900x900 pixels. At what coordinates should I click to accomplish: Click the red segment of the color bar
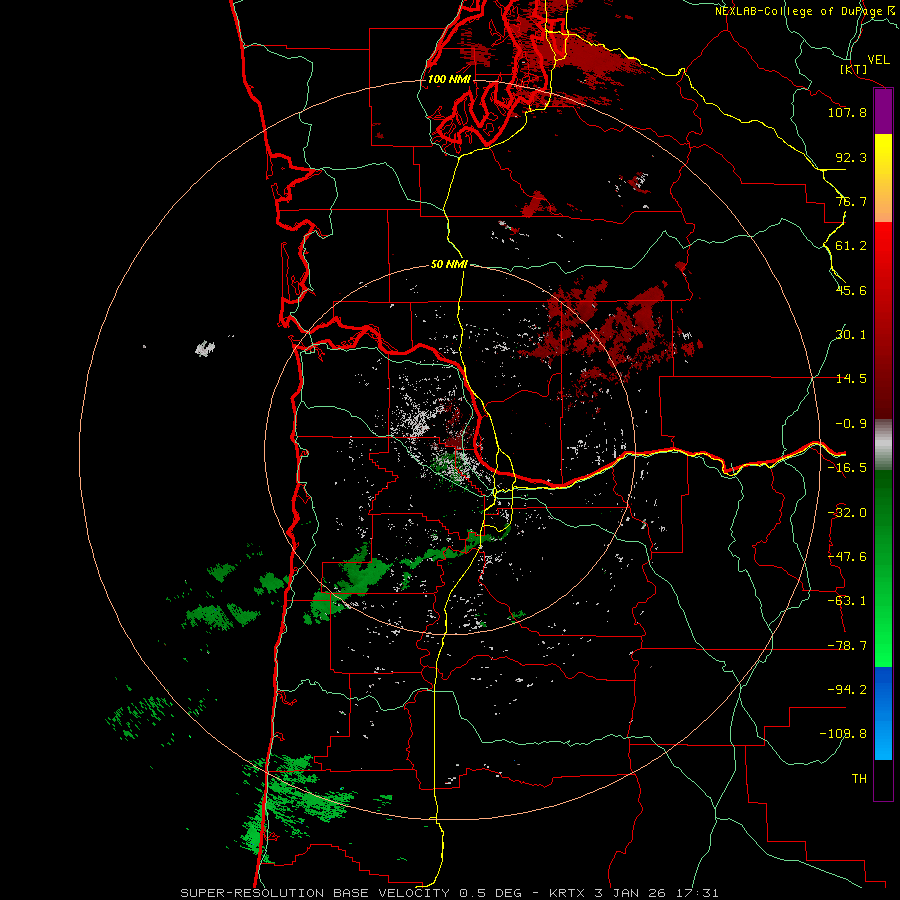click(883, 320)
